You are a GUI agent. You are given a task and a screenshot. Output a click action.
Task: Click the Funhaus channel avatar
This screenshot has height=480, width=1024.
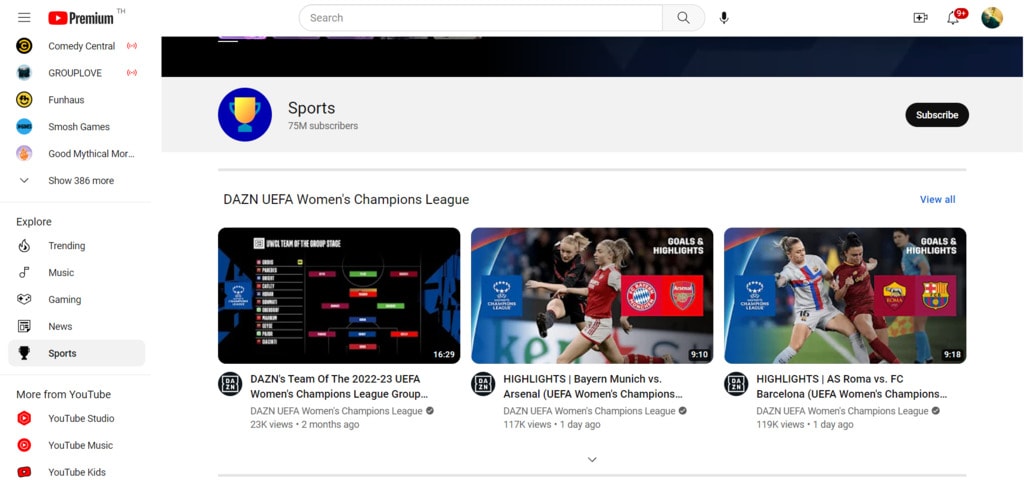[x=24, y=99]
